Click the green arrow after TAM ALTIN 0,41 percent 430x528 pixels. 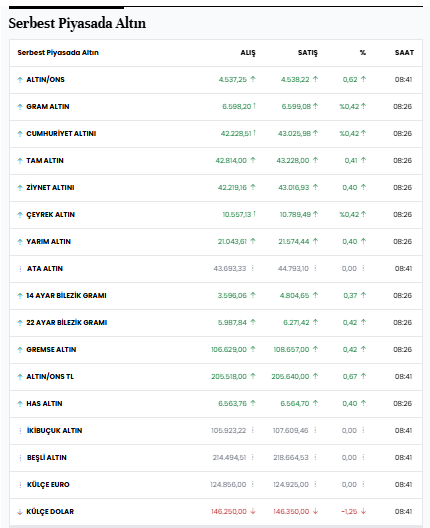tap(363, 160)
